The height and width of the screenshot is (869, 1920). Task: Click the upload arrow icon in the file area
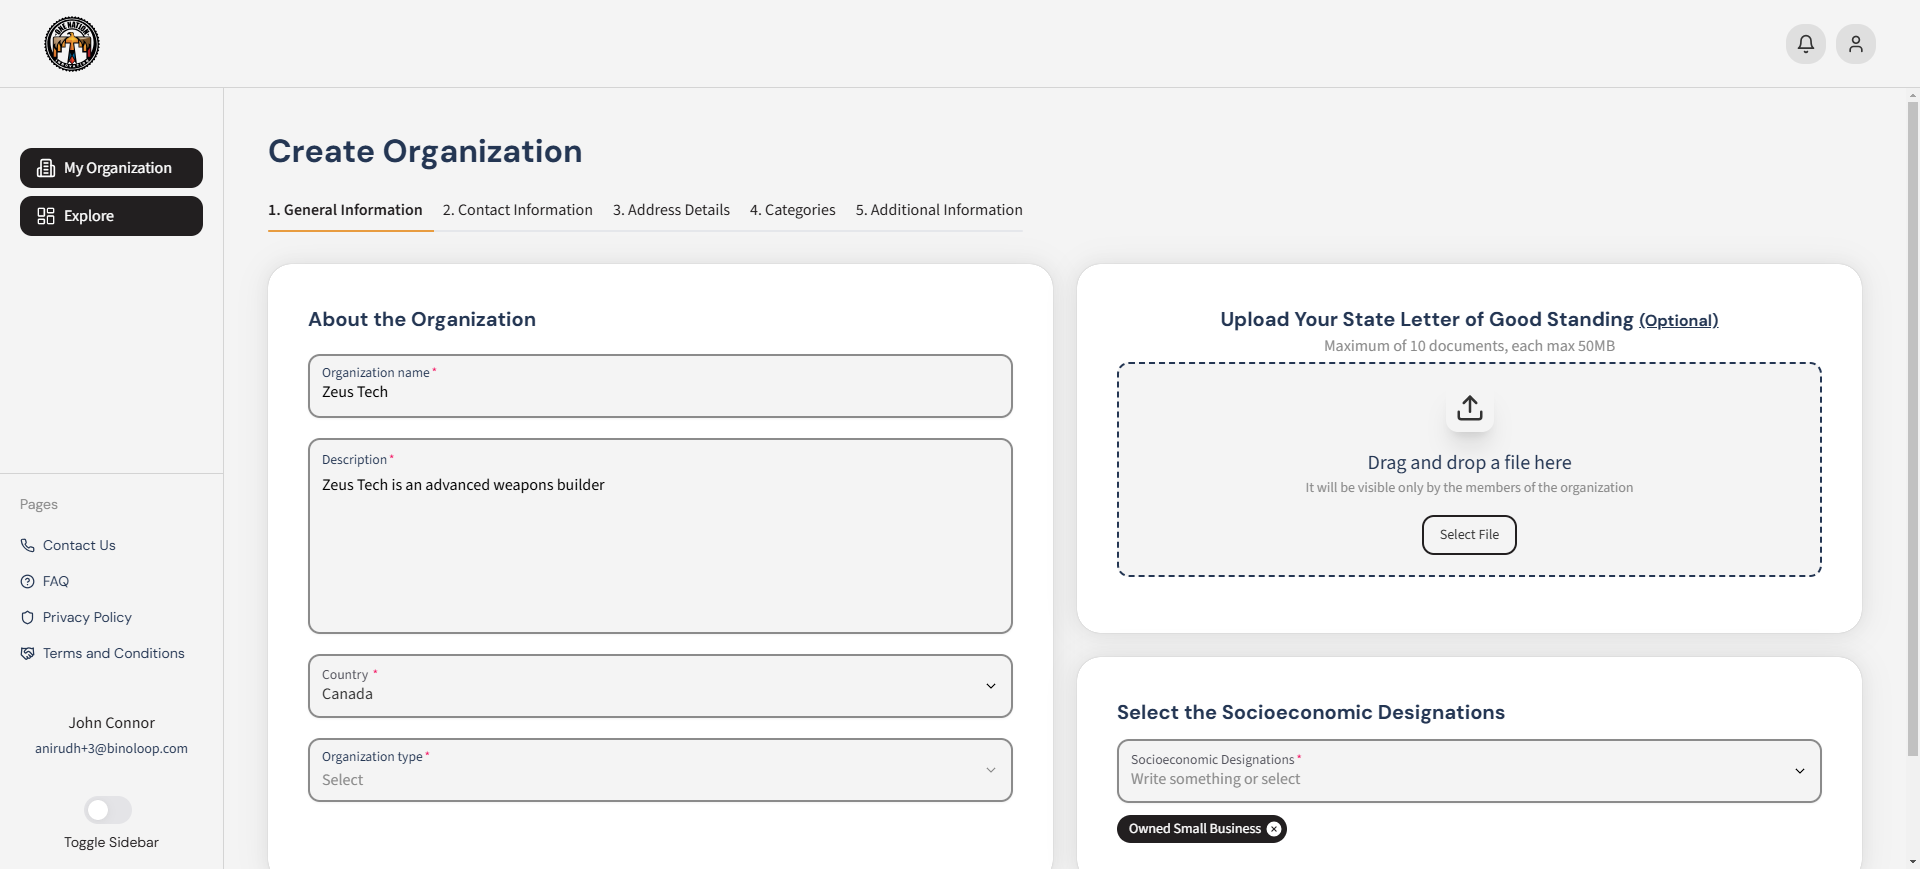pos(1469,409)
